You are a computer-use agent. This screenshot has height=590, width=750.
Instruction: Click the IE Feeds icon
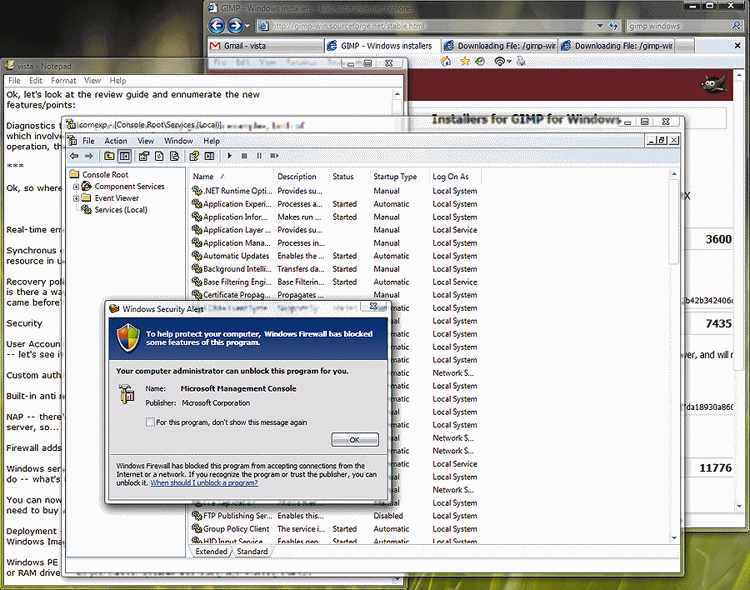click(x=499, y=61)
